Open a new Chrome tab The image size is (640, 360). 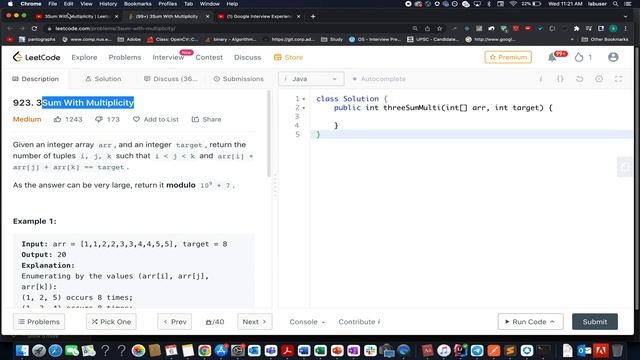click(x=313, y=16)
